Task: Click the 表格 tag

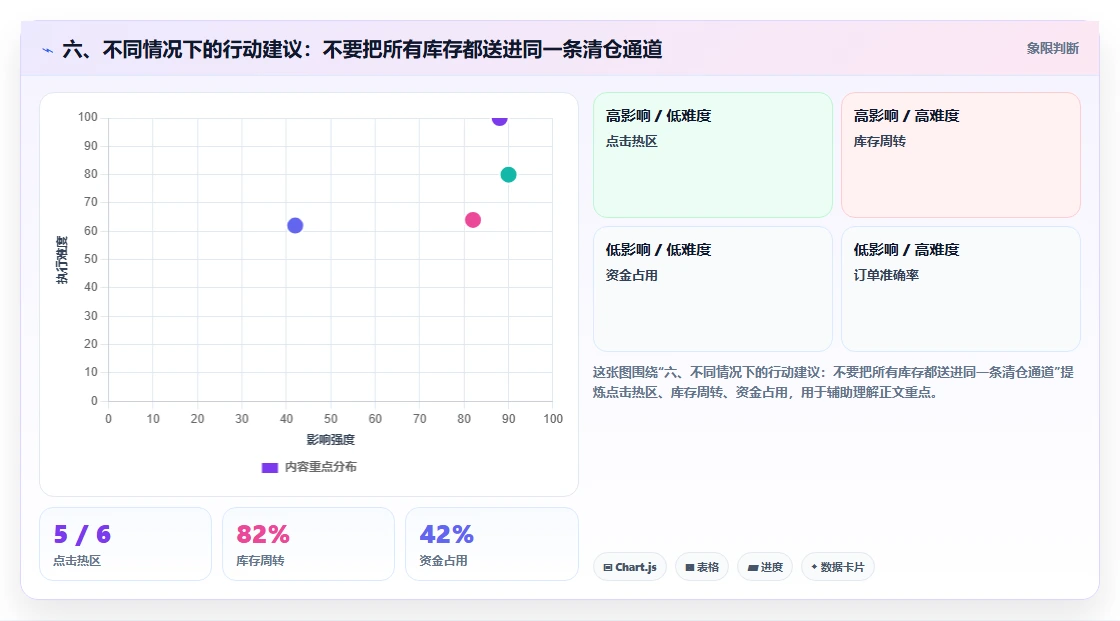Action: pos(701,567)
